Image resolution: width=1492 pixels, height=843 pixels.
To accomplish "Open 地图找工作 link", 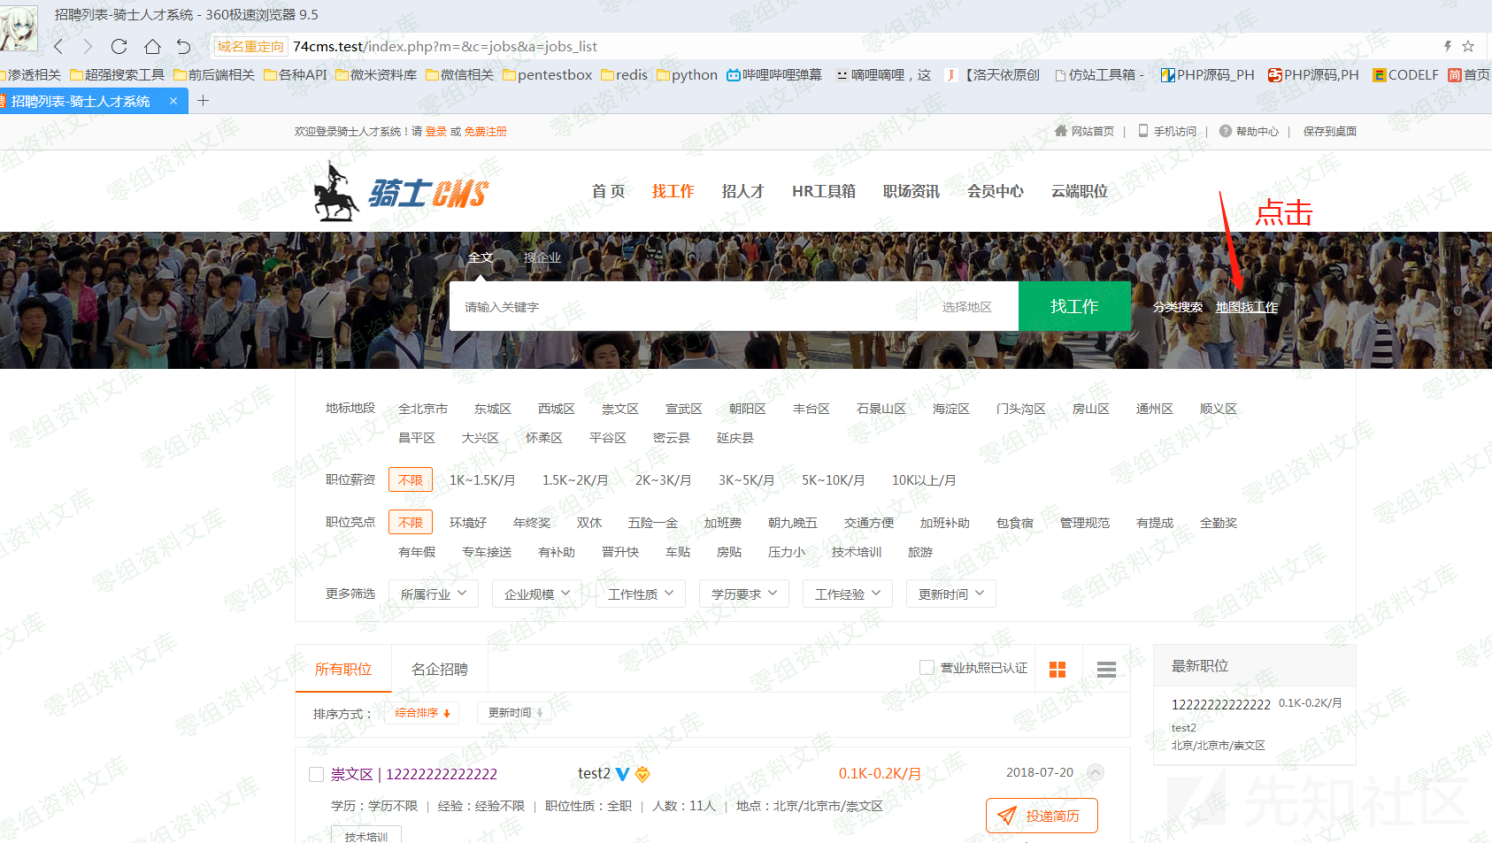I will pos(1247,307).
